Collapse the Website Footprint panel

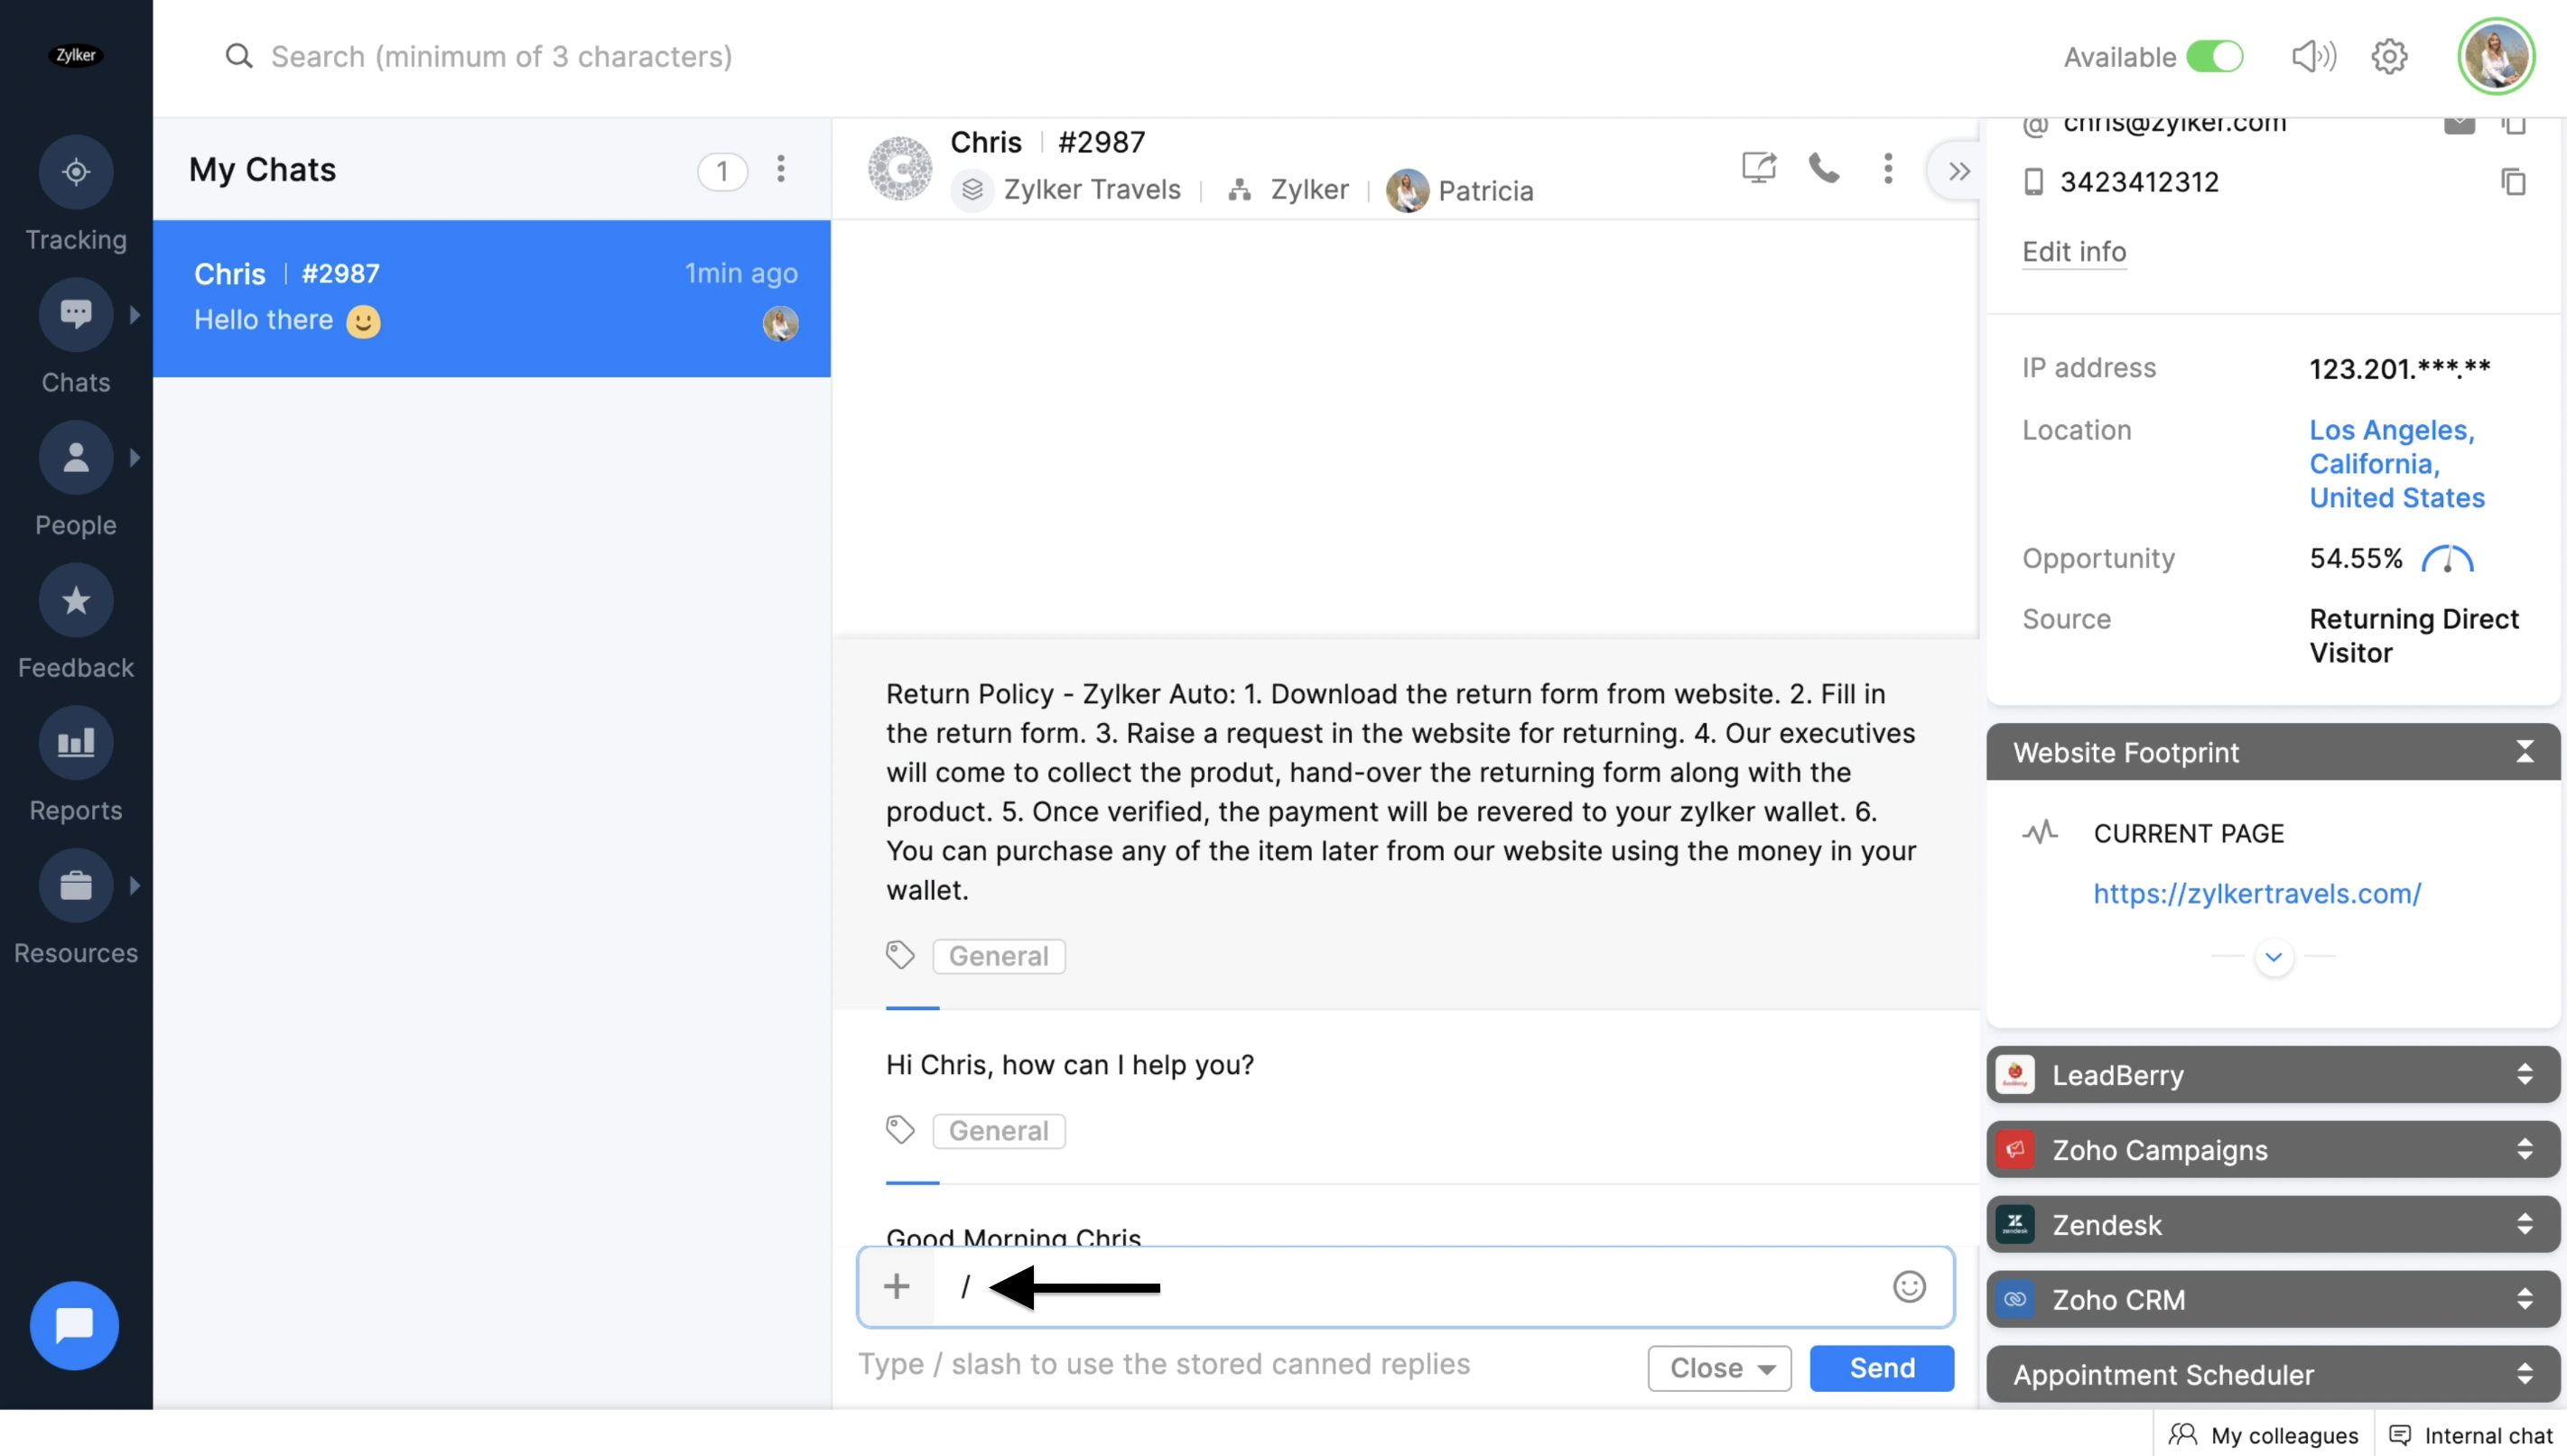pyautogui.click(x=2524, y=752)
